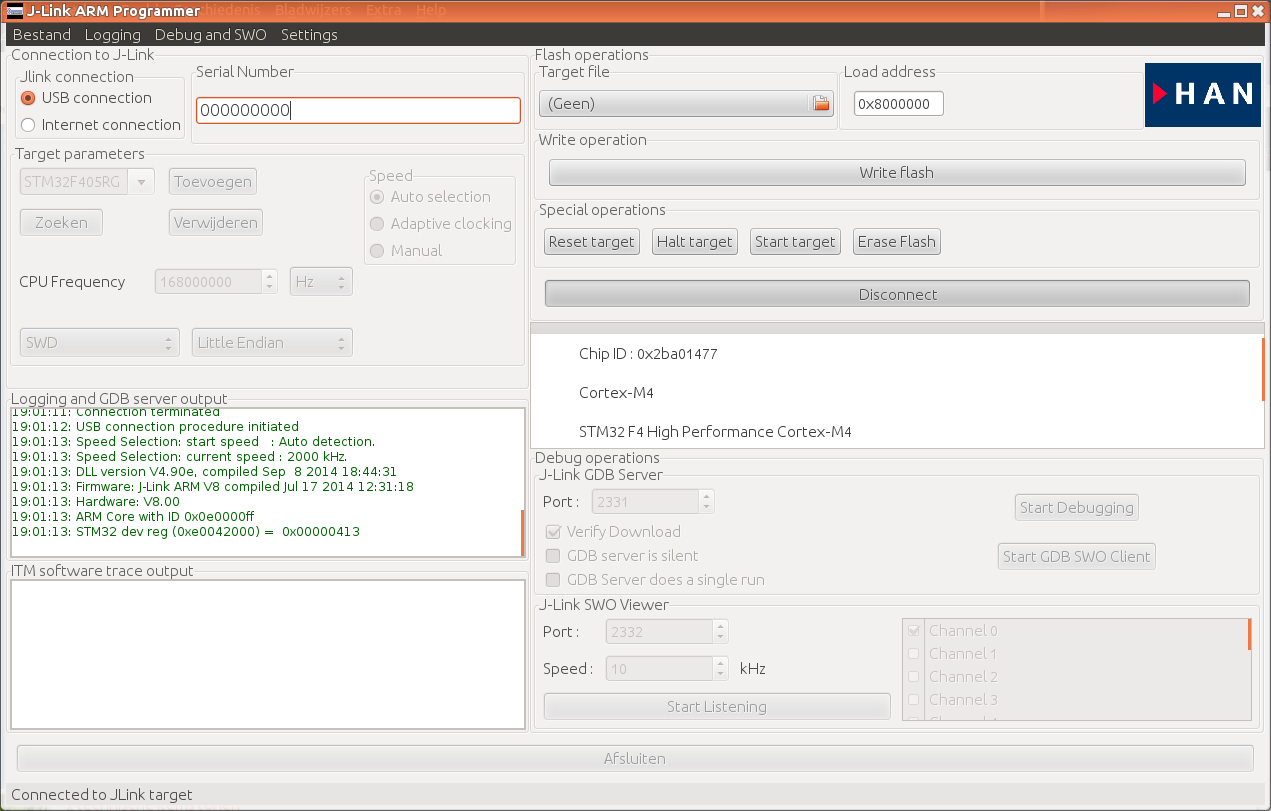
Task: Click the Toevoegen button
Action: [212, 182]
